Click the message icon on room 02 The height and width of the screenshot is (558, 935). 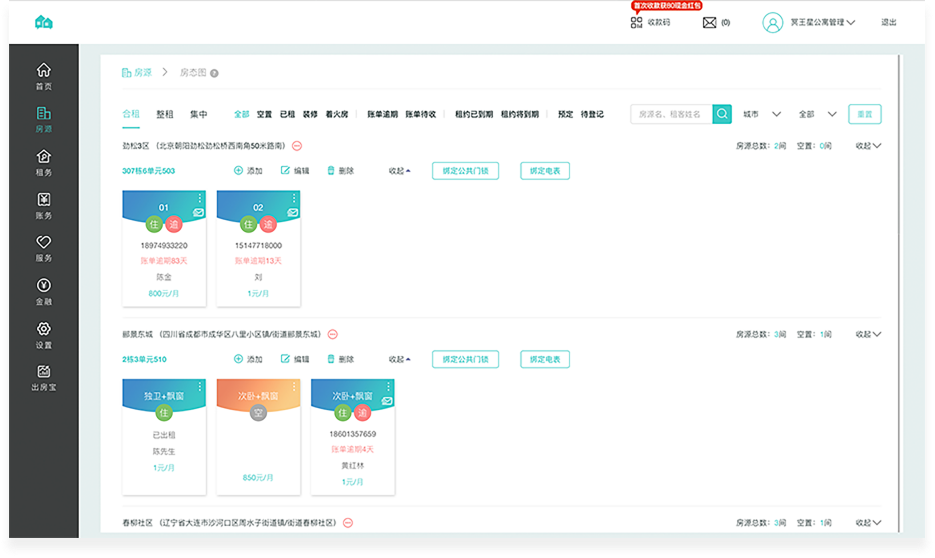(x=293, y=212)
